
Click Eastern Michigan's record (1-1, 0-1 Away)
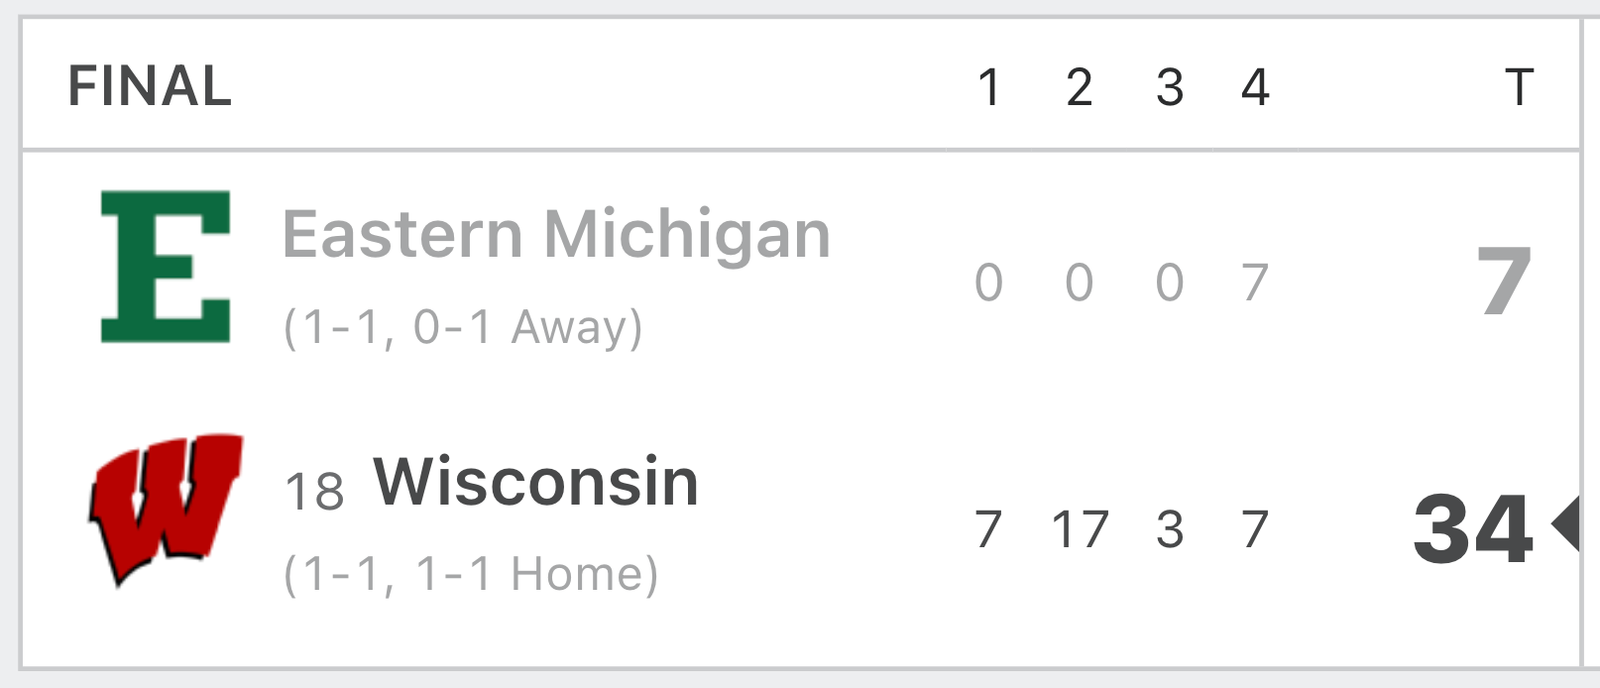(x=463, y=328)
